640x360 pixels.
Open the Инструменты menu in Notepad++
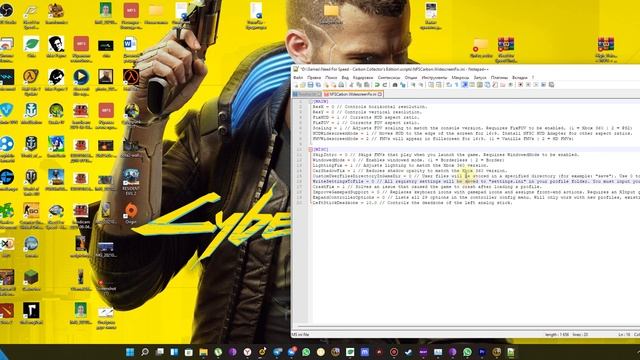[x=434, y=78]
